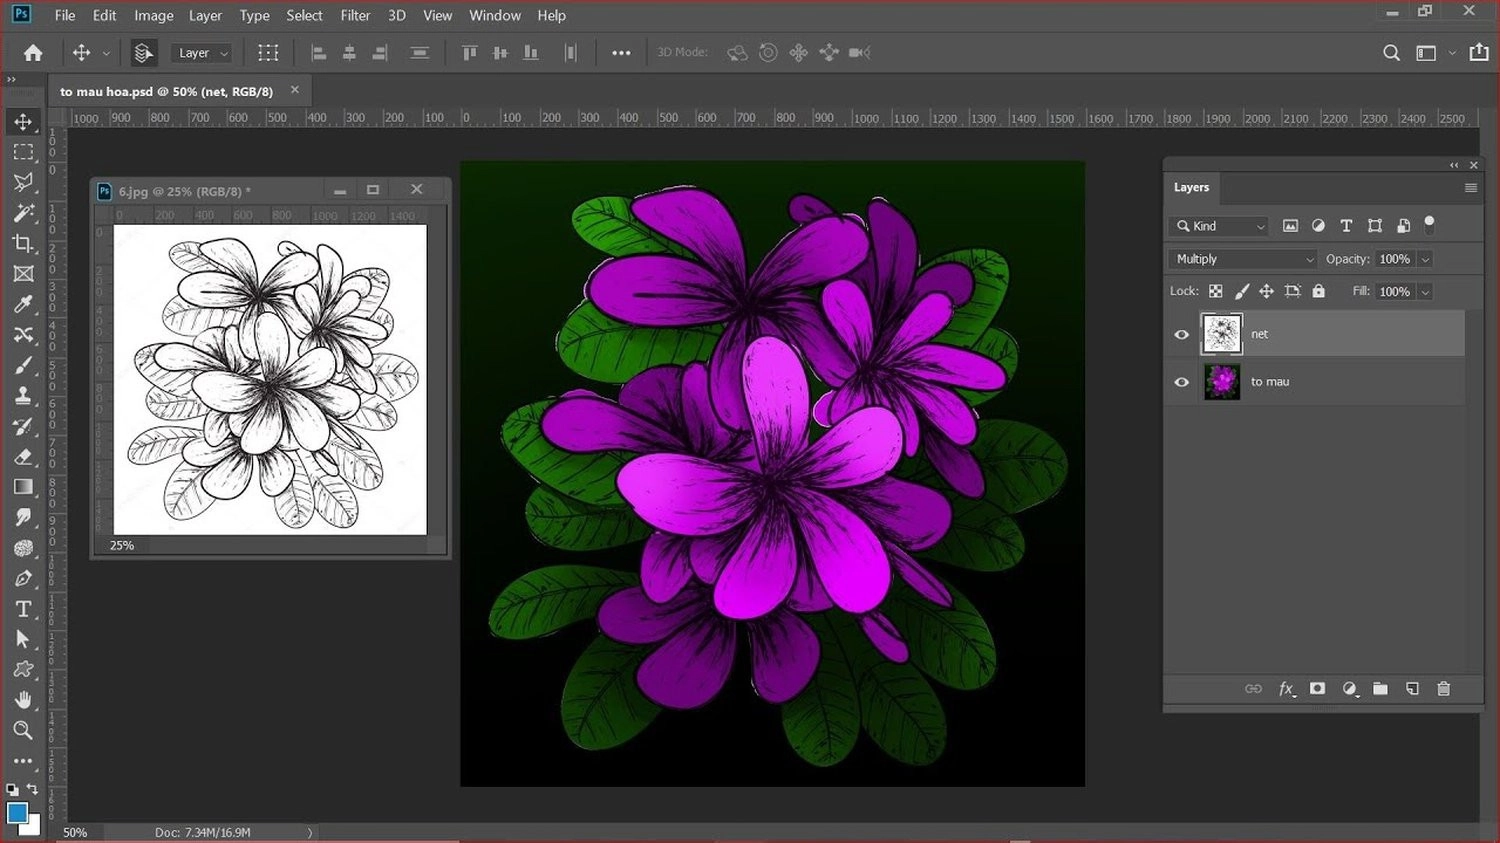
Task: Open the Filter menu
Action: (355, 15)
